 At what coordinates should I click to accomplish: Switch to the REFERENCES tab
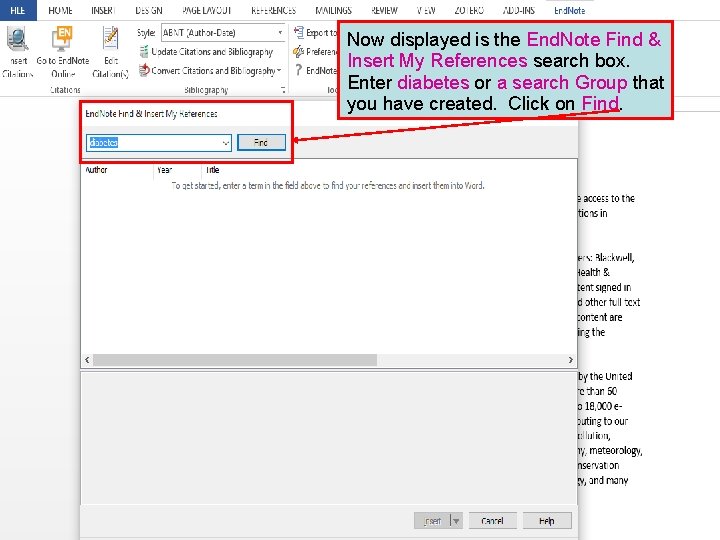(x=274, y=10)
